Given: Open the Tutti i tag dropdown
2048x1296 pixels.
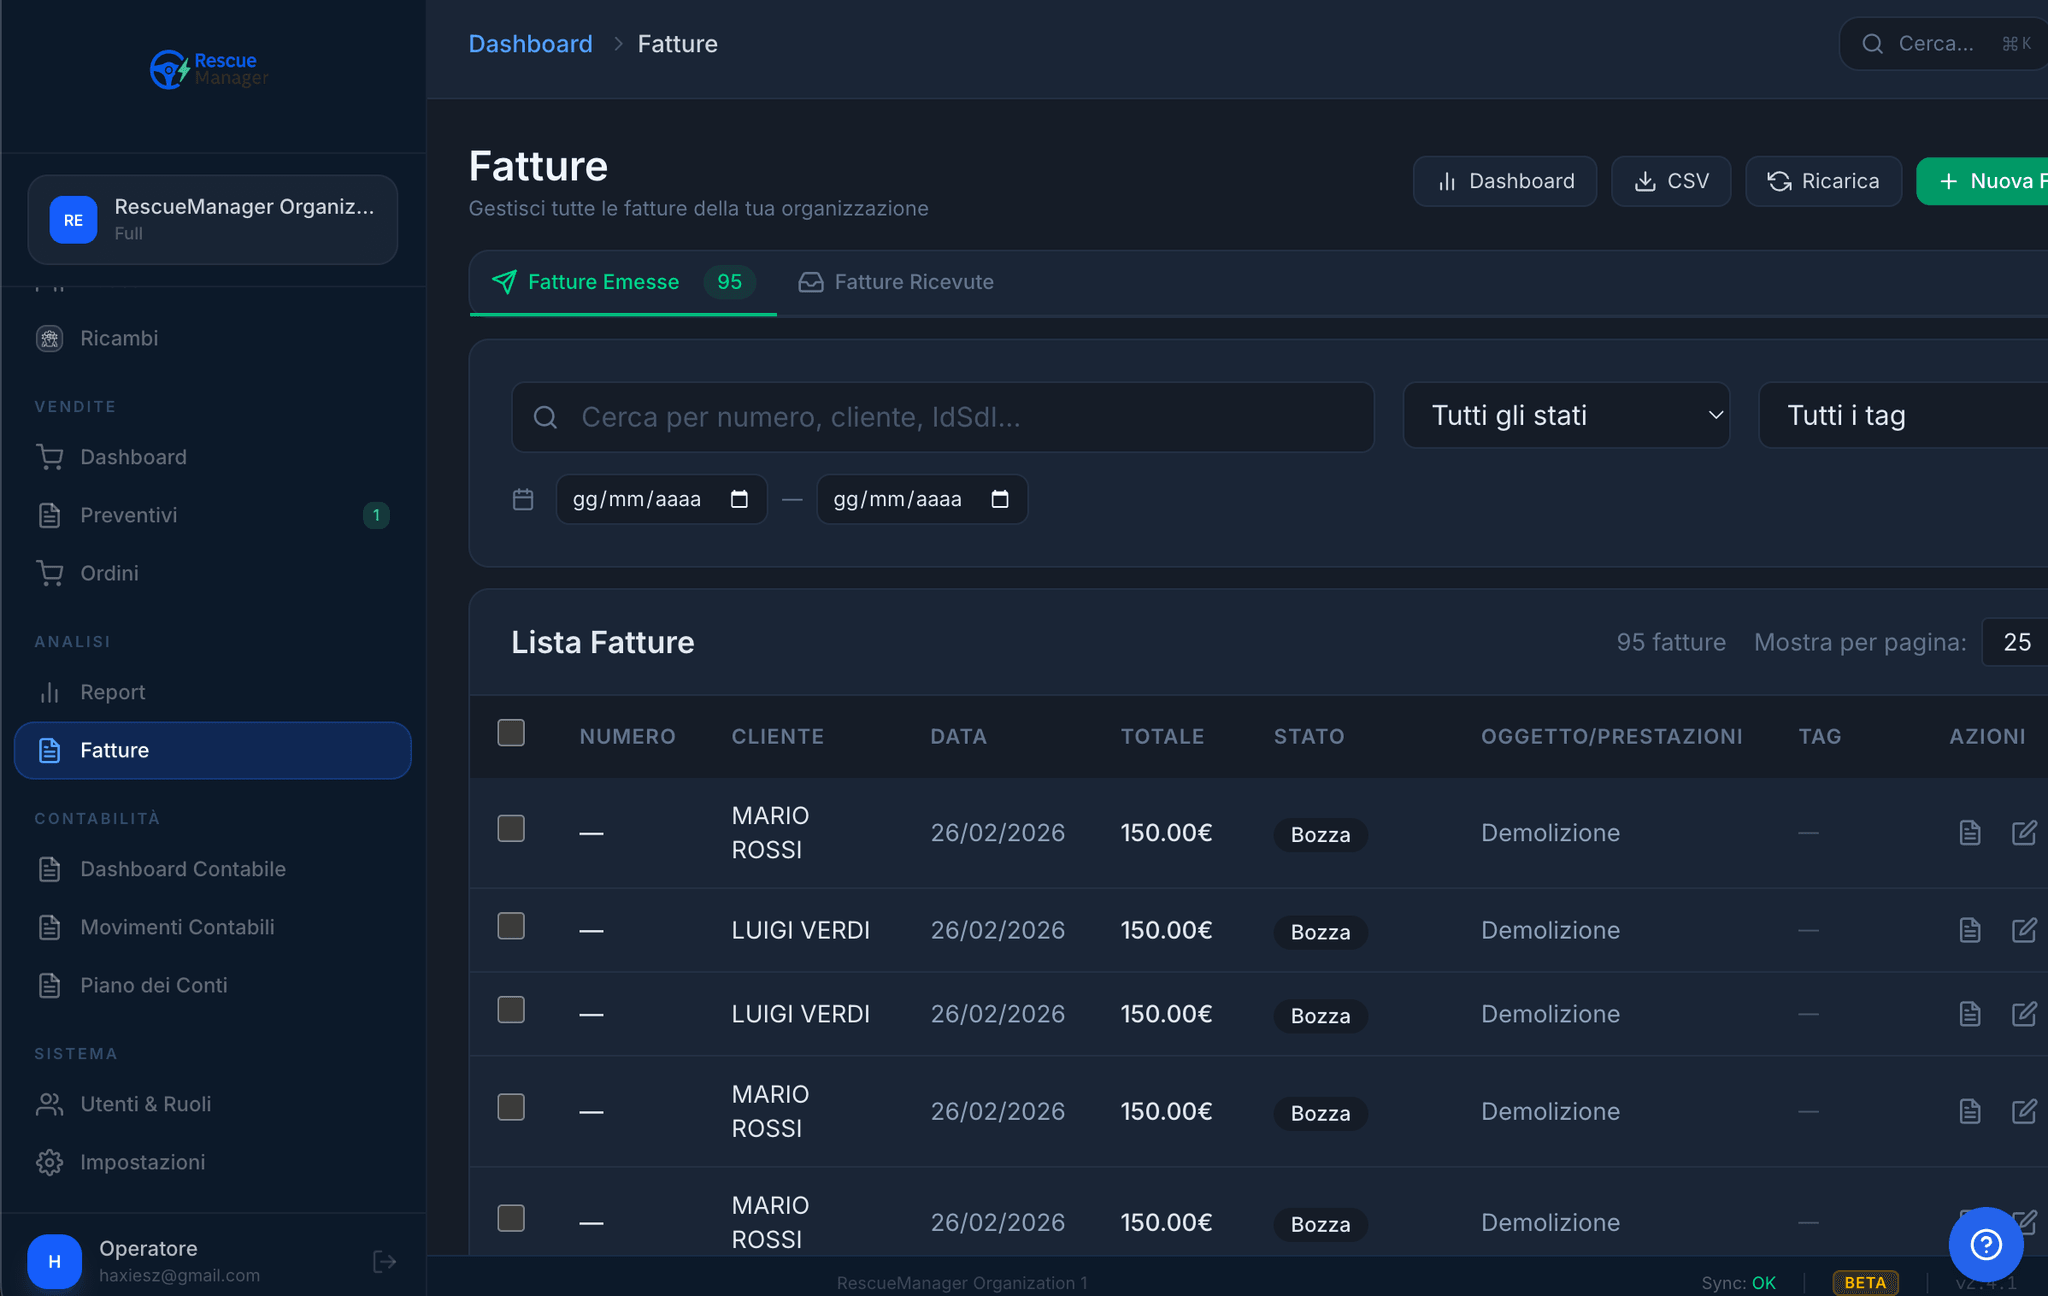Looking at the screenshot, I should pos(1900,415).
